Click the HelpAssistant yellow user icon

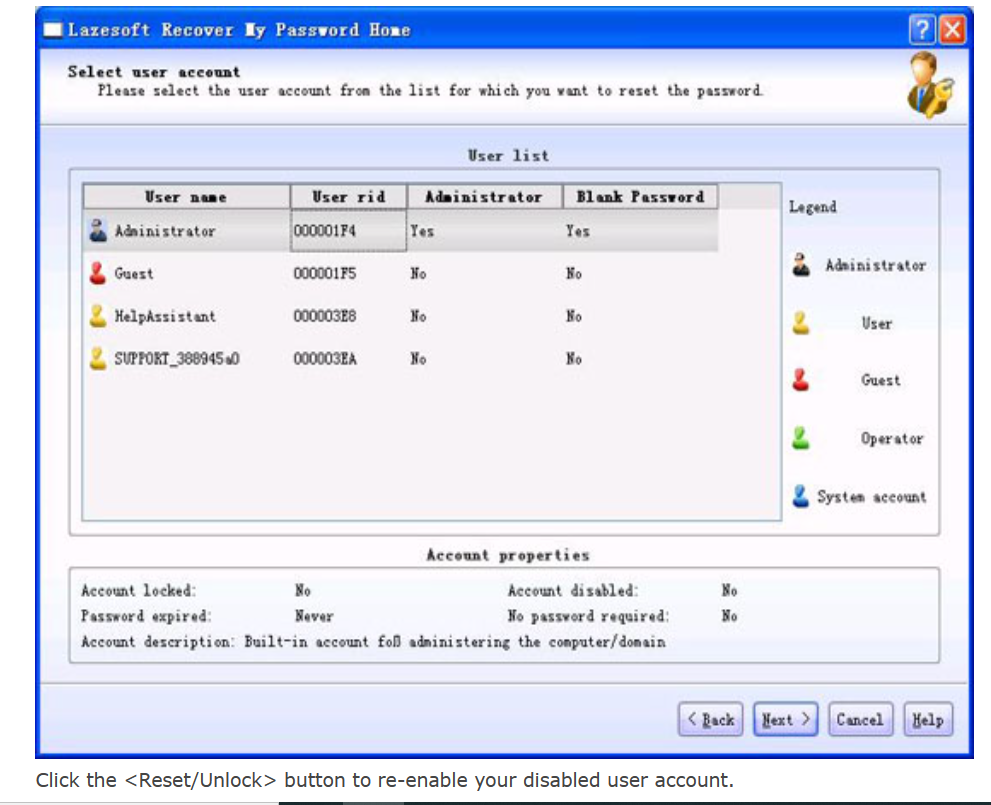[97, 316]
